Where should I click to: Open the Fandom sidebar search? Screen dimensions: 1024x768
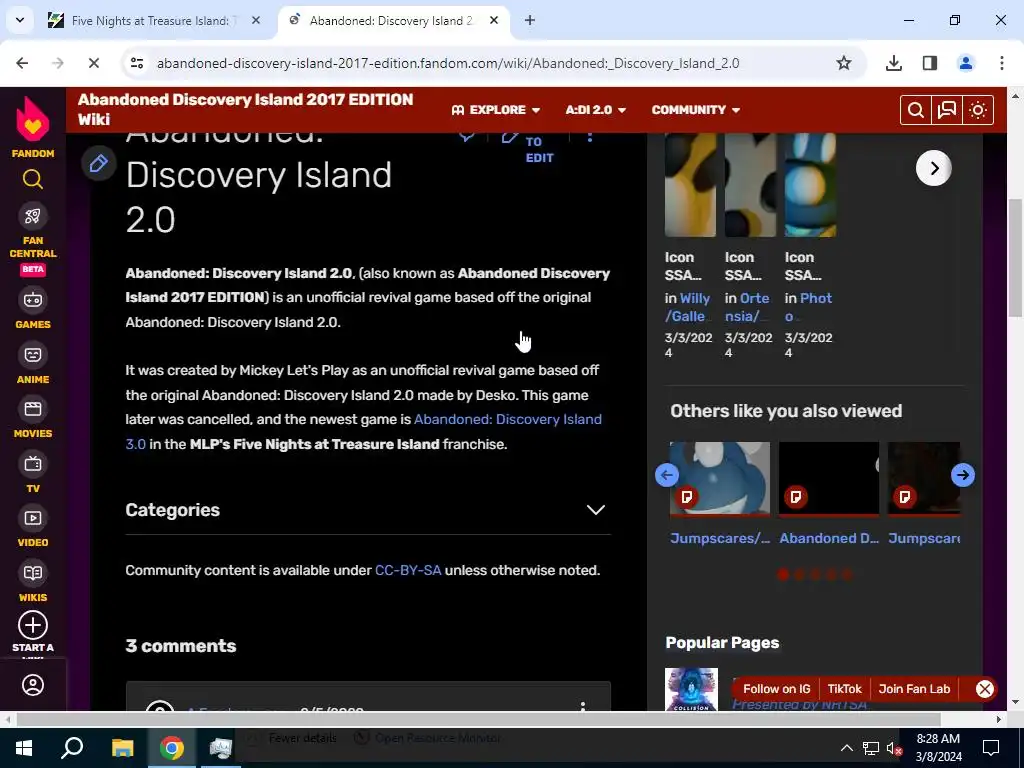click(33, 179)
